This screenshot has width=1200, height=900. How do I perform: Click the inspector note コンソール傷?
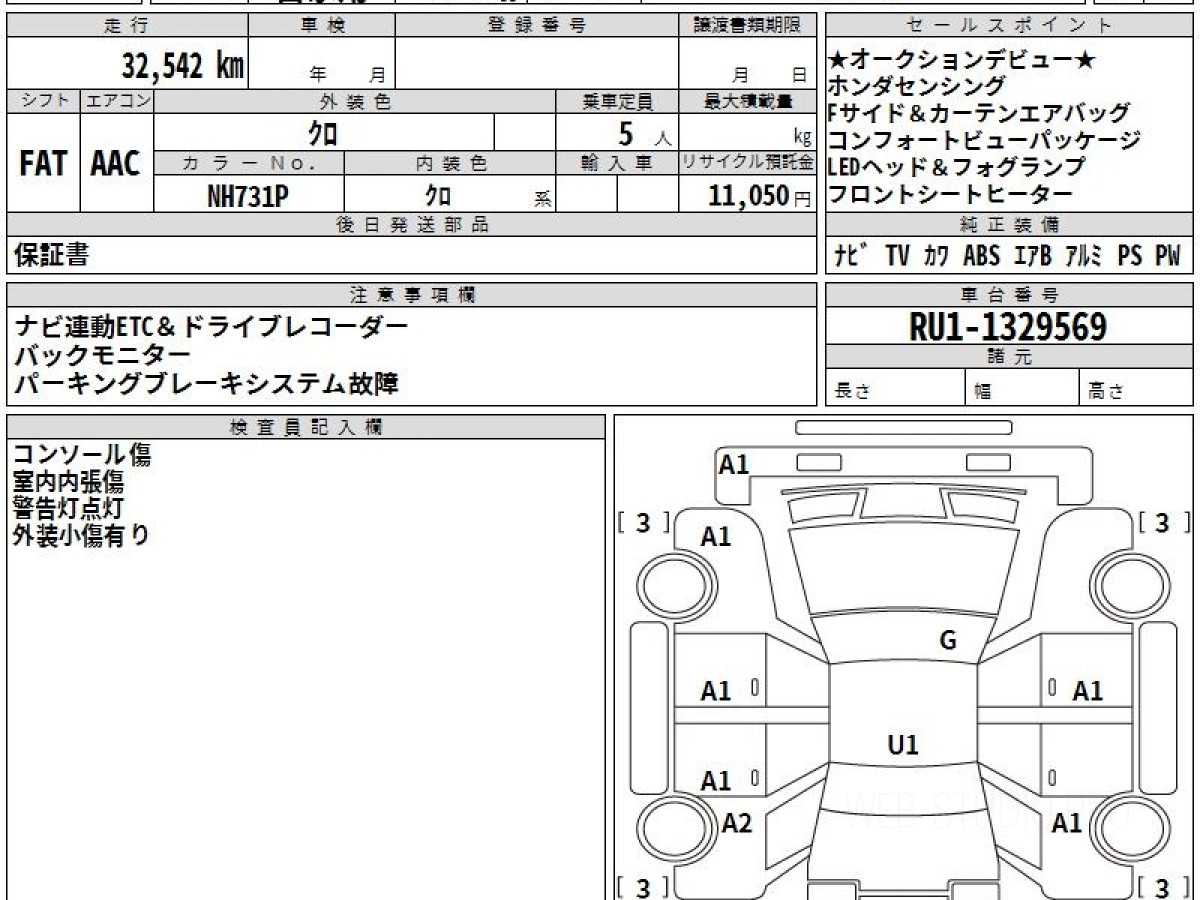coord(82,456)
